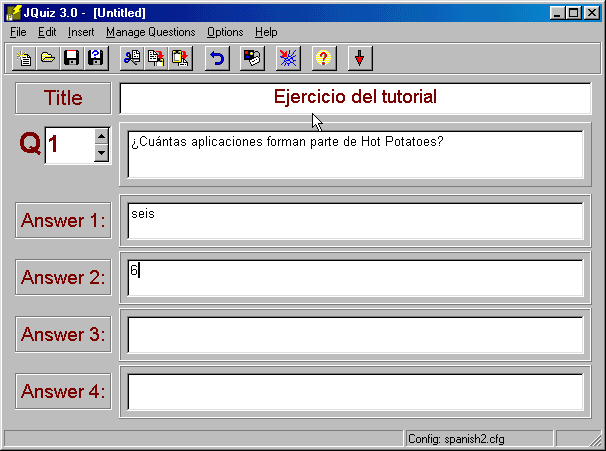
Task: Cut text with the scissors icon
Action: [132, 58]
